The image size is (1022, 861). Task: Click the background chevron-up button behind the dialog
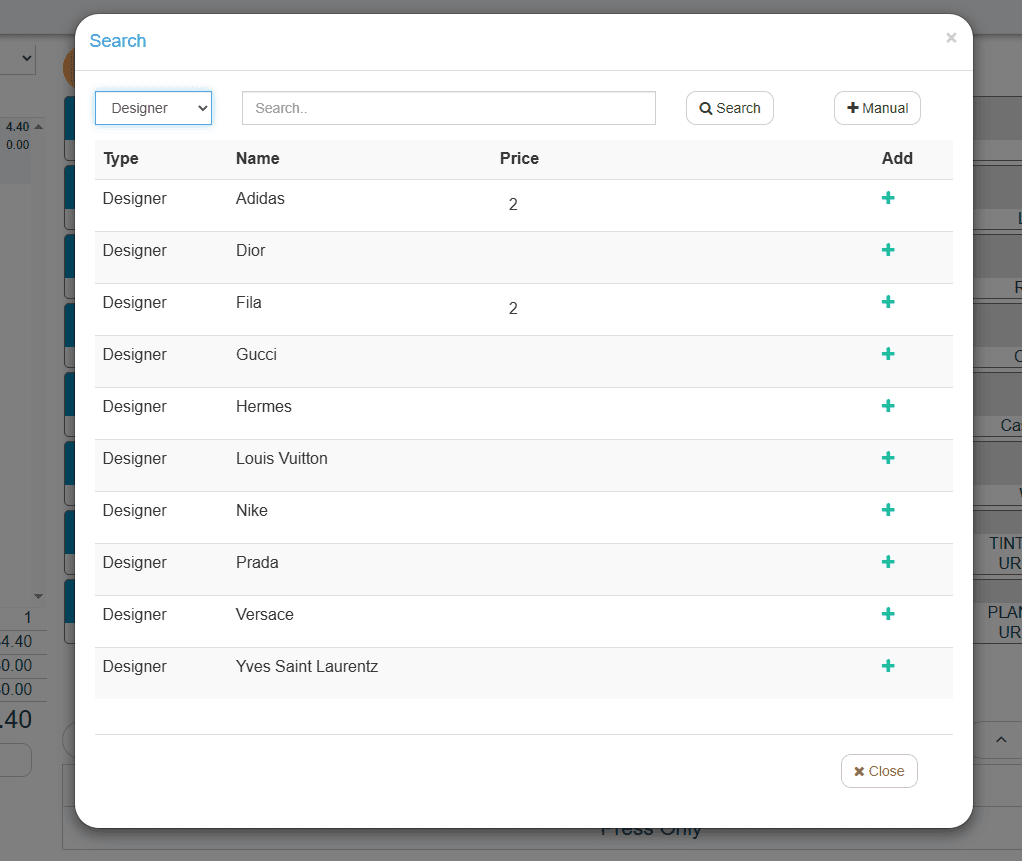[x=1001, y=739]
